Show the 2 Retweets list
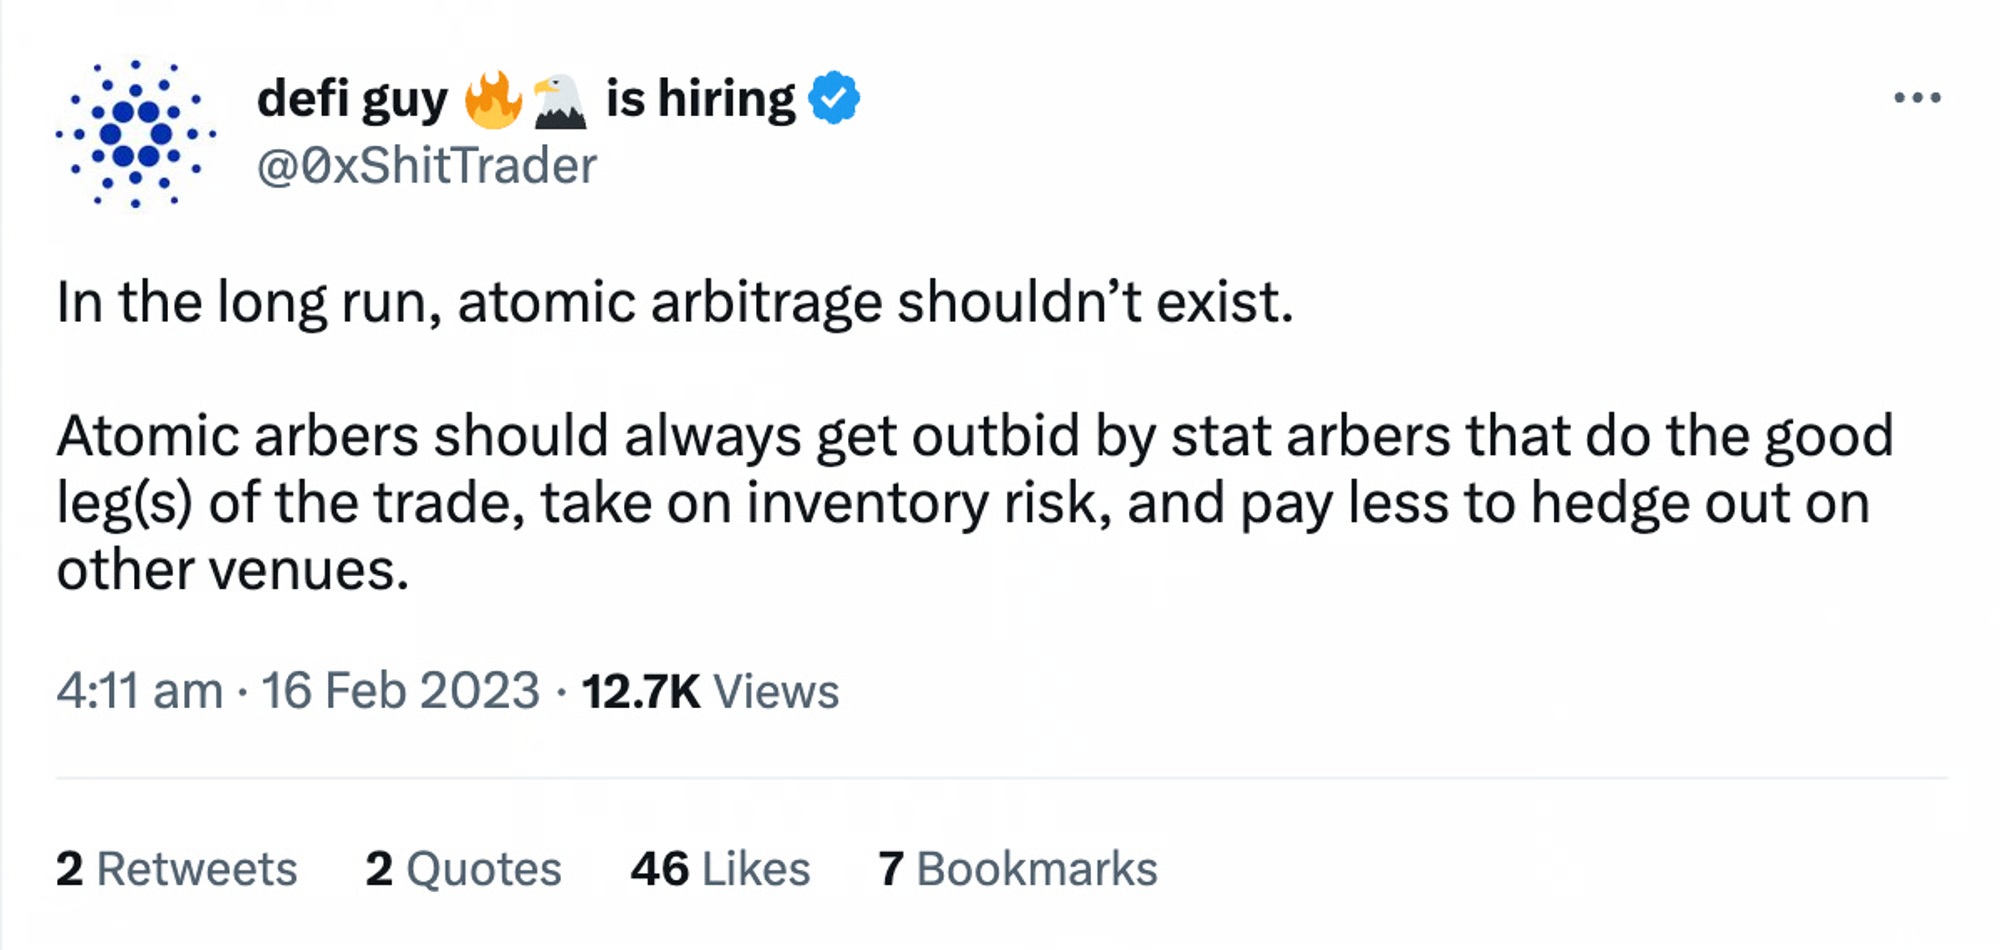Image resolution: width=2000 pixels, height=950 pixels. click(x=176, y=868)
